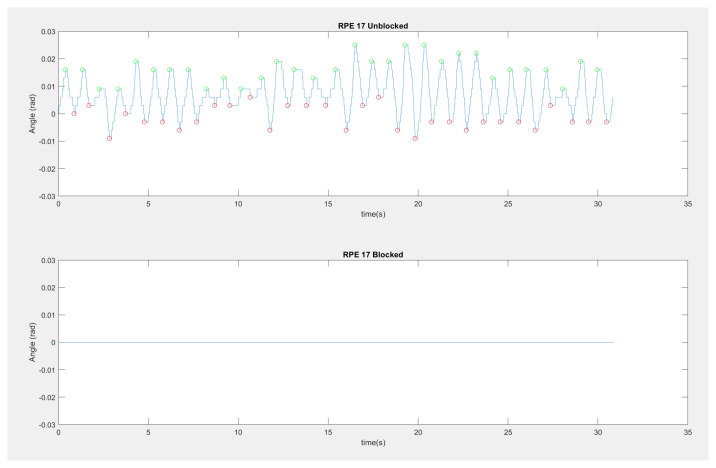The width and height of the screenshot is (716, 468).
Task: Click the "RPE 17 Blocked" plot title
Action: click(x=372, y=254)
